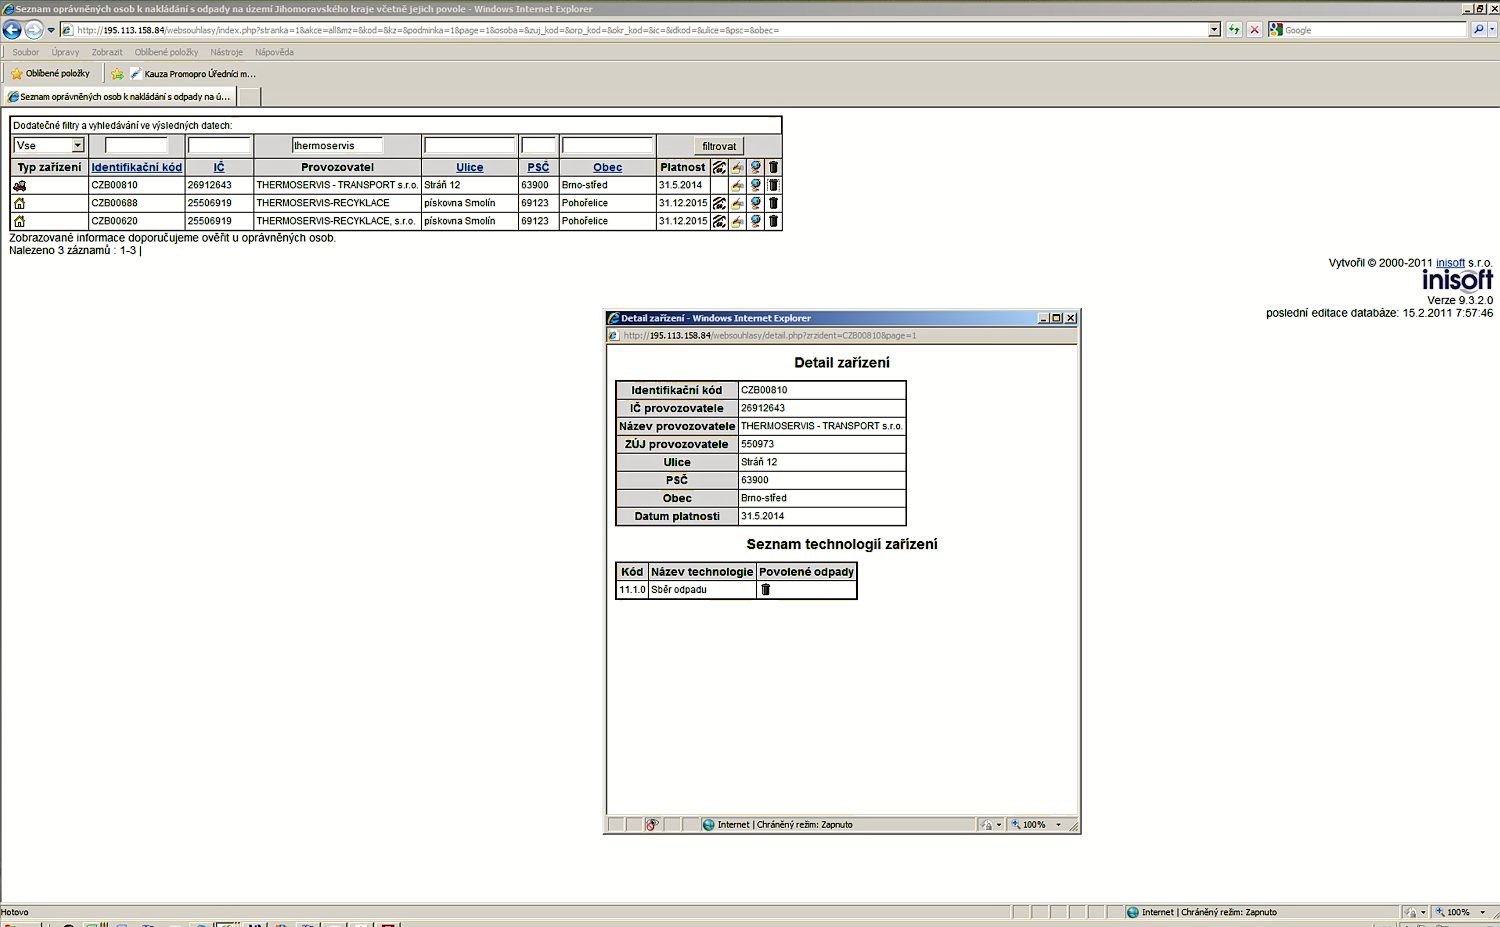Sort by IČ column link
Viewport: 1500px width, 927px height.
[219, 167]
